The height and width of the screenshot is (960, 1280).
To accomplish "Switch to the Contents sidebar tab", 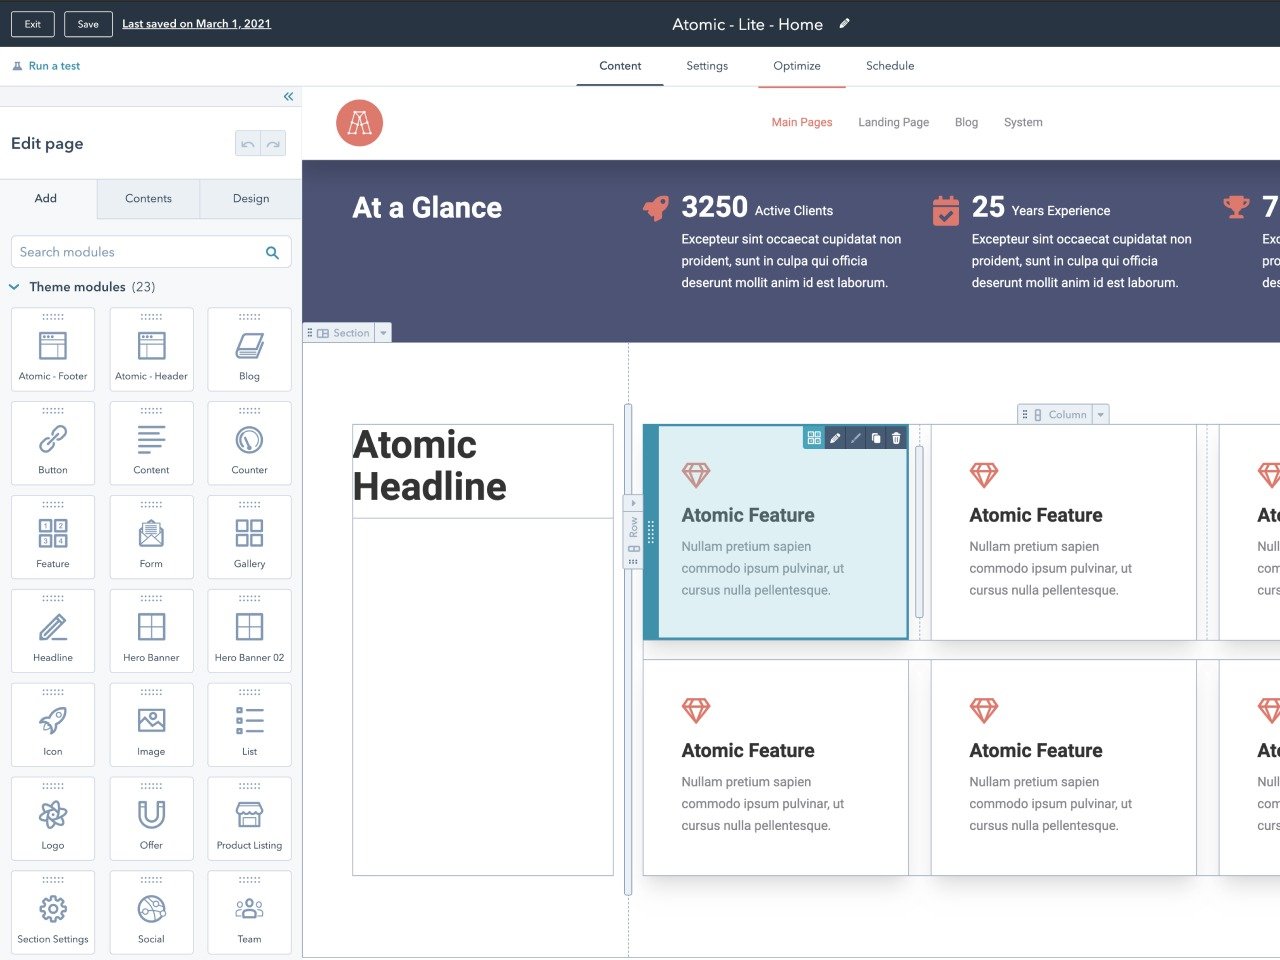I will click(x=148, y=199).
